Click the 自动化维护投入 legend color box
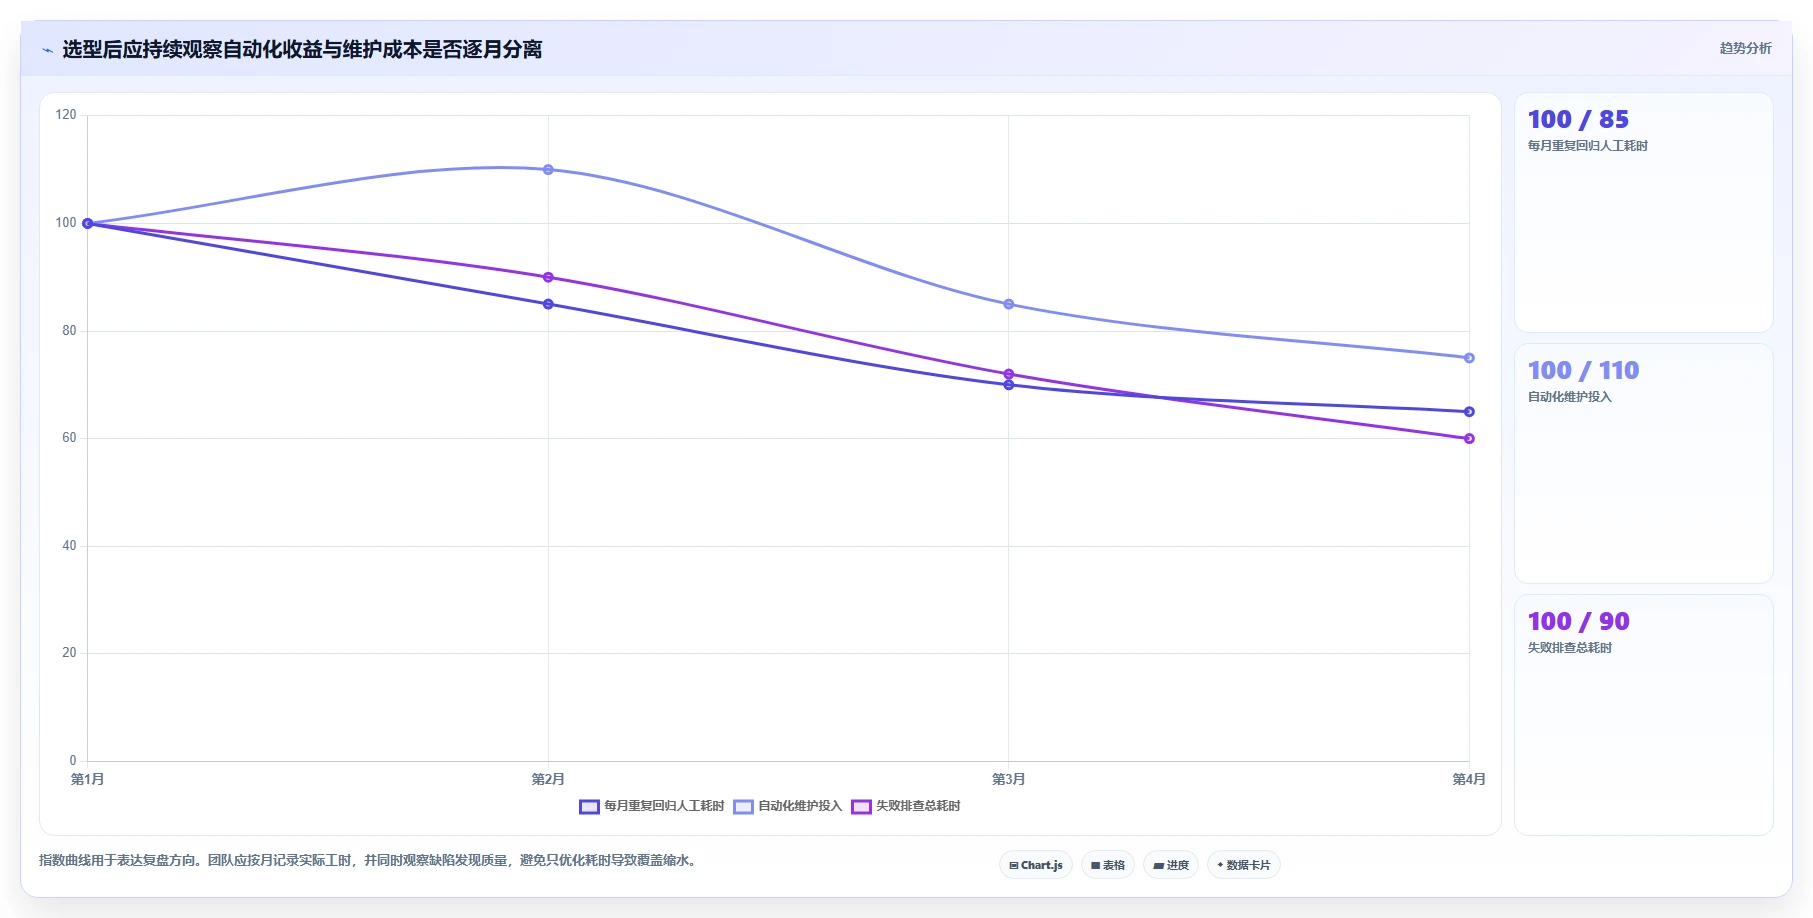 (x=743, y=807)
